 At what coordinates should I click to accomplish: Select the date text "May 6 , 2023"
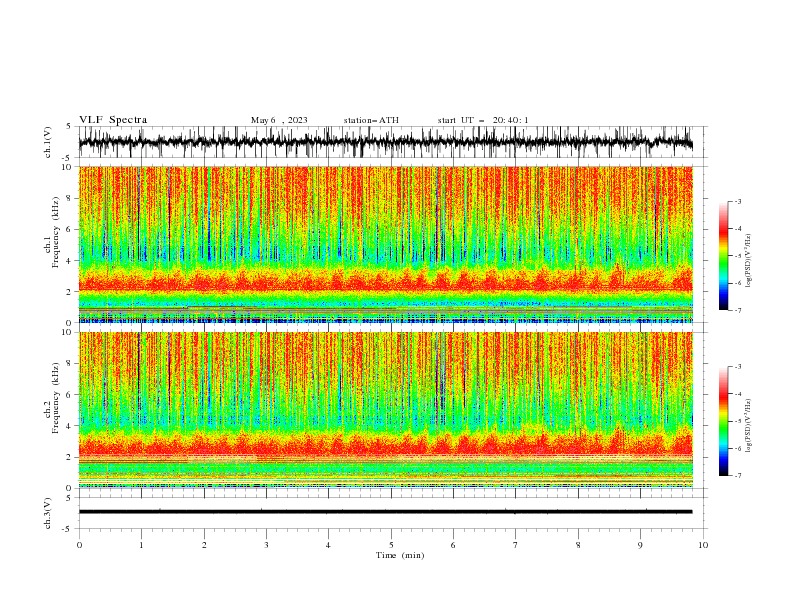(x=279, y=120)
